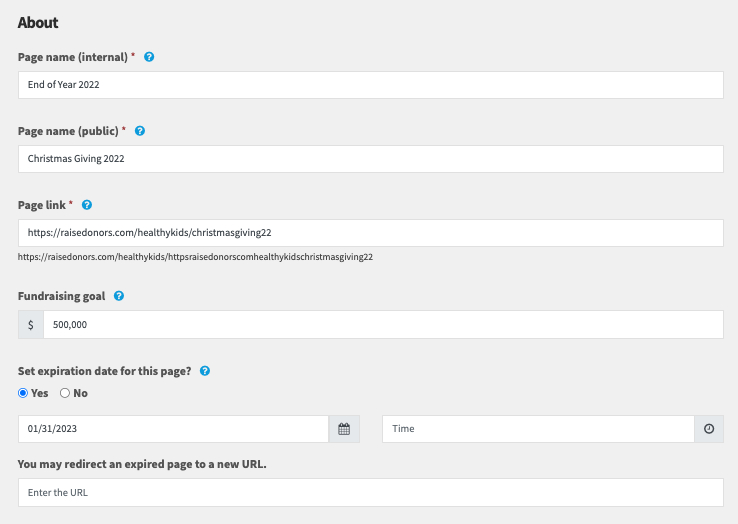Edit the internal page name field
Screen dimensions: 738x524
[371, 85]
